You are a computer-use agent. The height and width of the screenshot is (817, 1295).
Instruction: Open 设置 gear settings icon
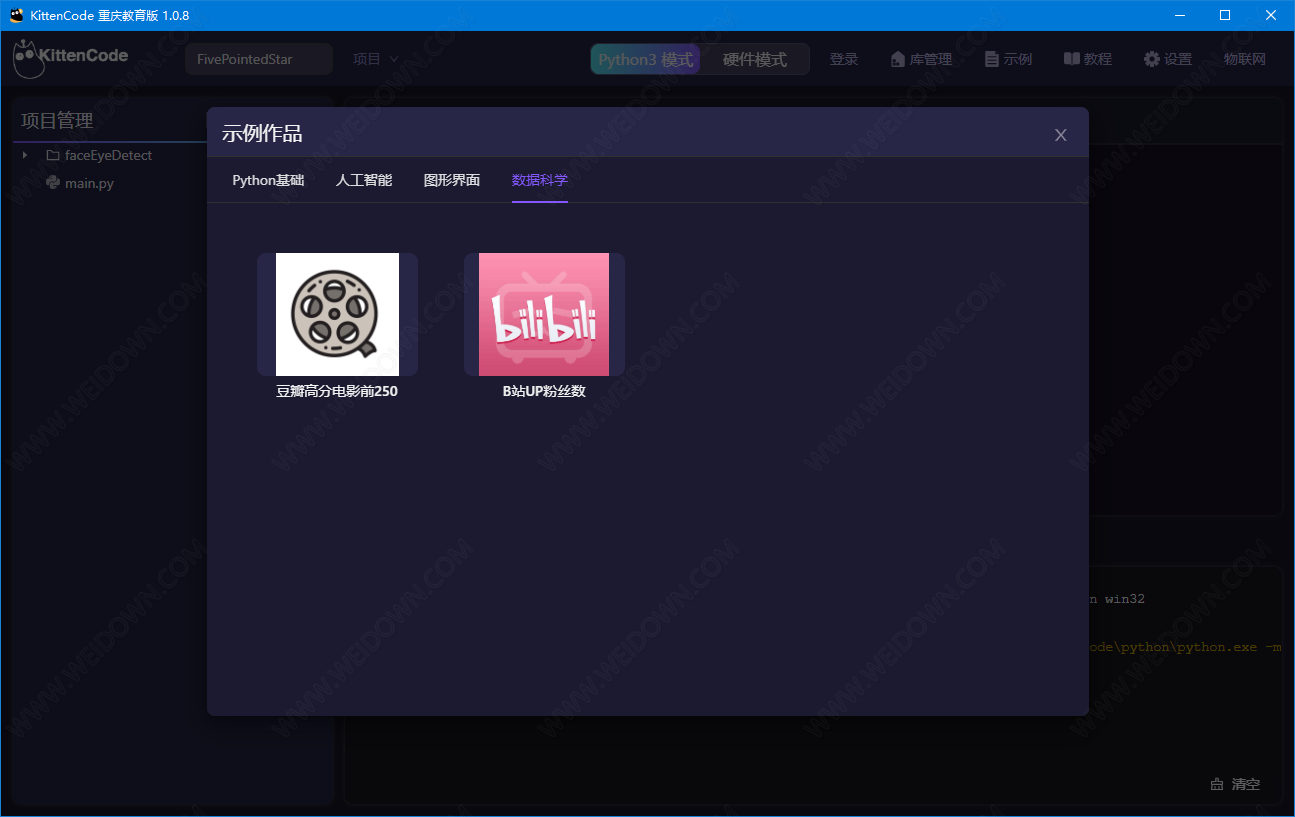coord(1152,60)
